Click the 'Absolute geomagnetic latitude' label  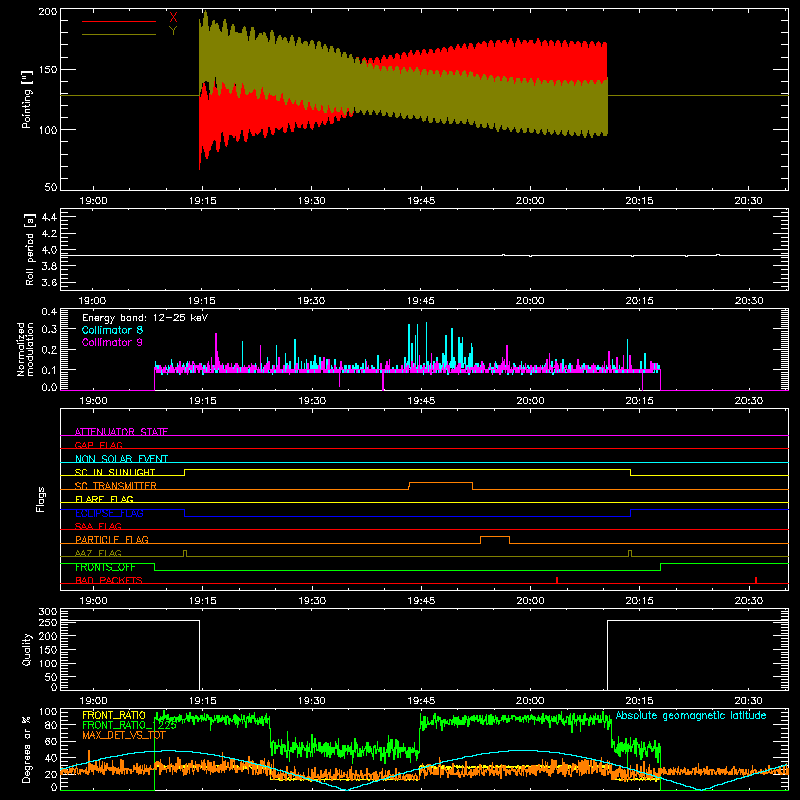tap(691, 715)
